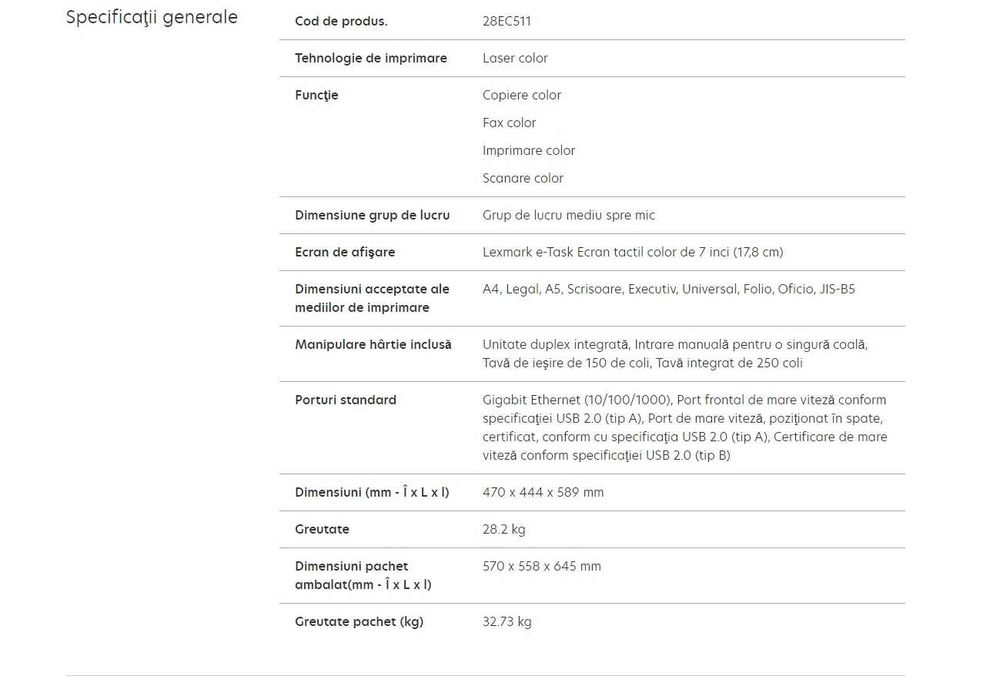Click the weight value 28.2 kg
1000x680 pixels.
point(504,529)
